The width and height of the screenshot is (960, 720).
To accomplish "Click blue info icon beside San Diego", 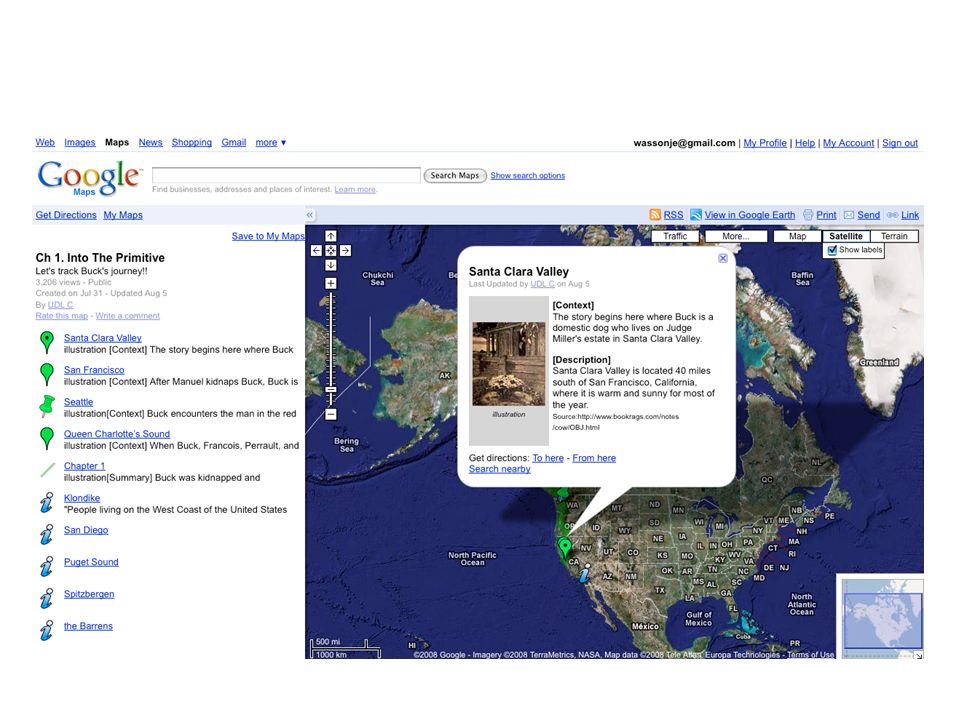I will click(x=47, y=534).
